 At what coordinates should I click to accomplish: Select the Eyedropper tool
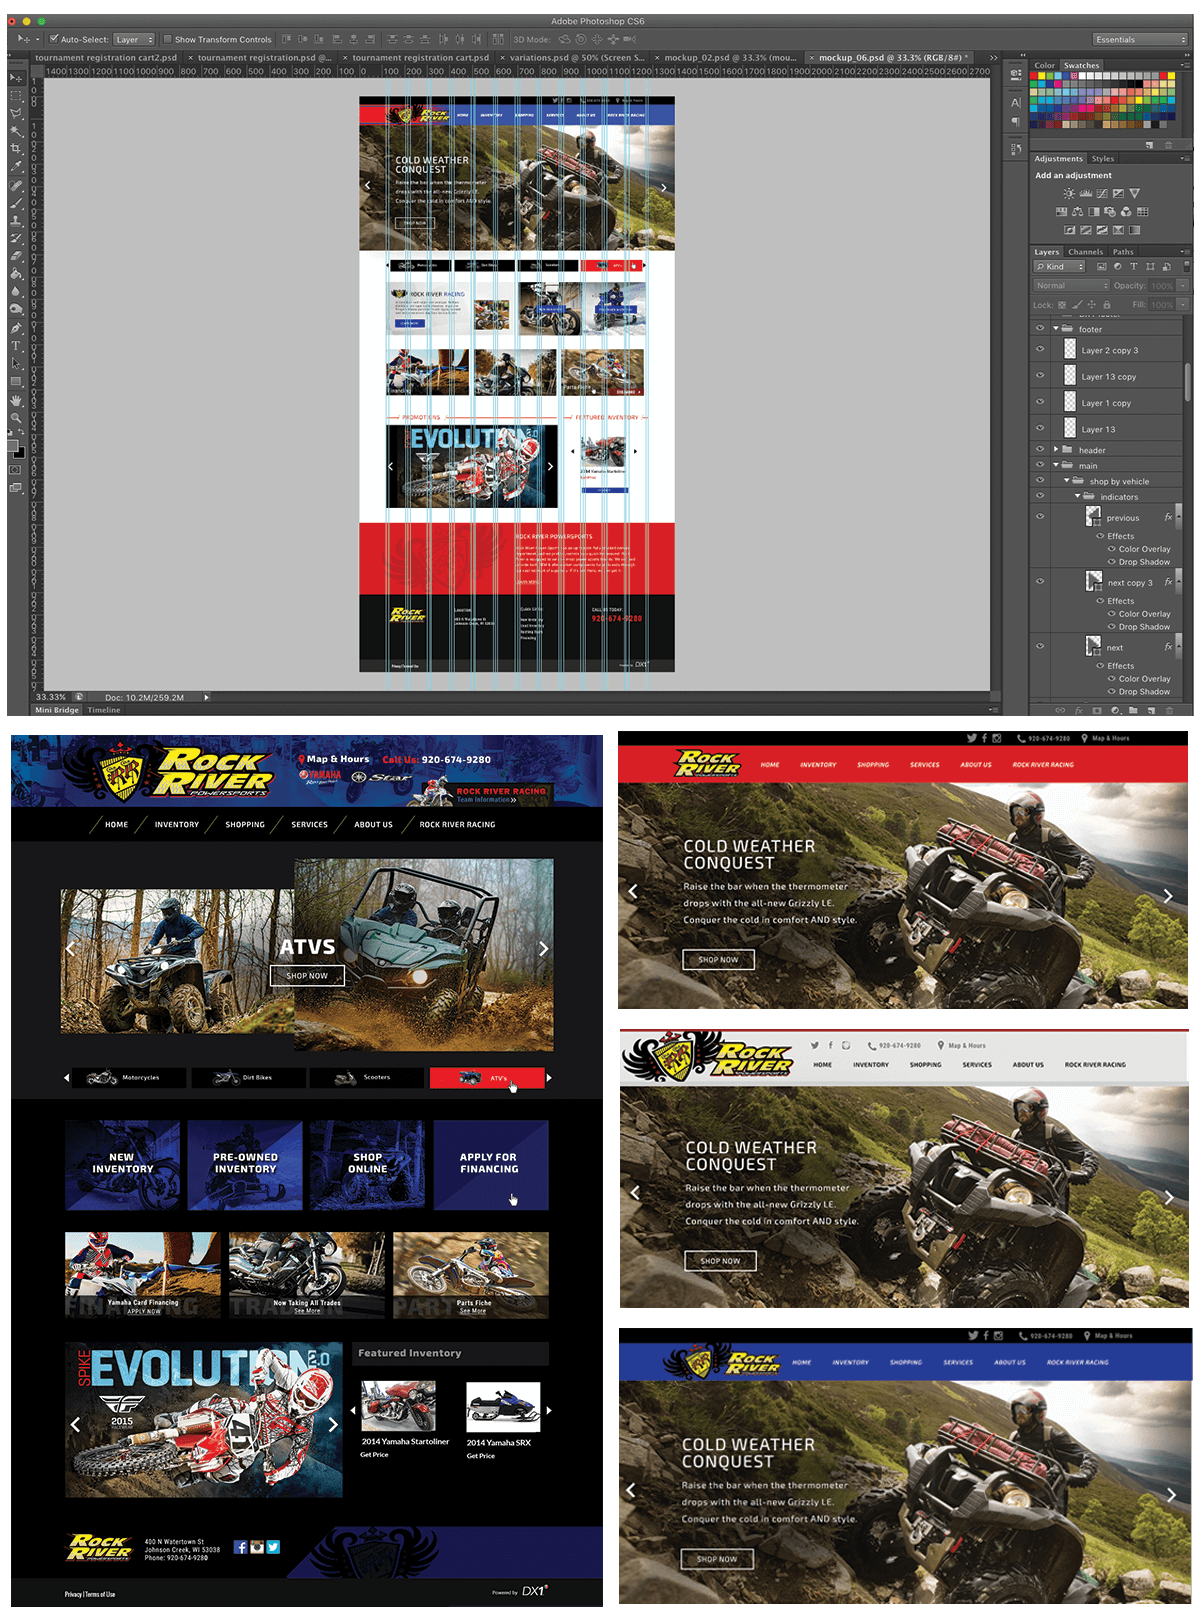pos(16,167)
